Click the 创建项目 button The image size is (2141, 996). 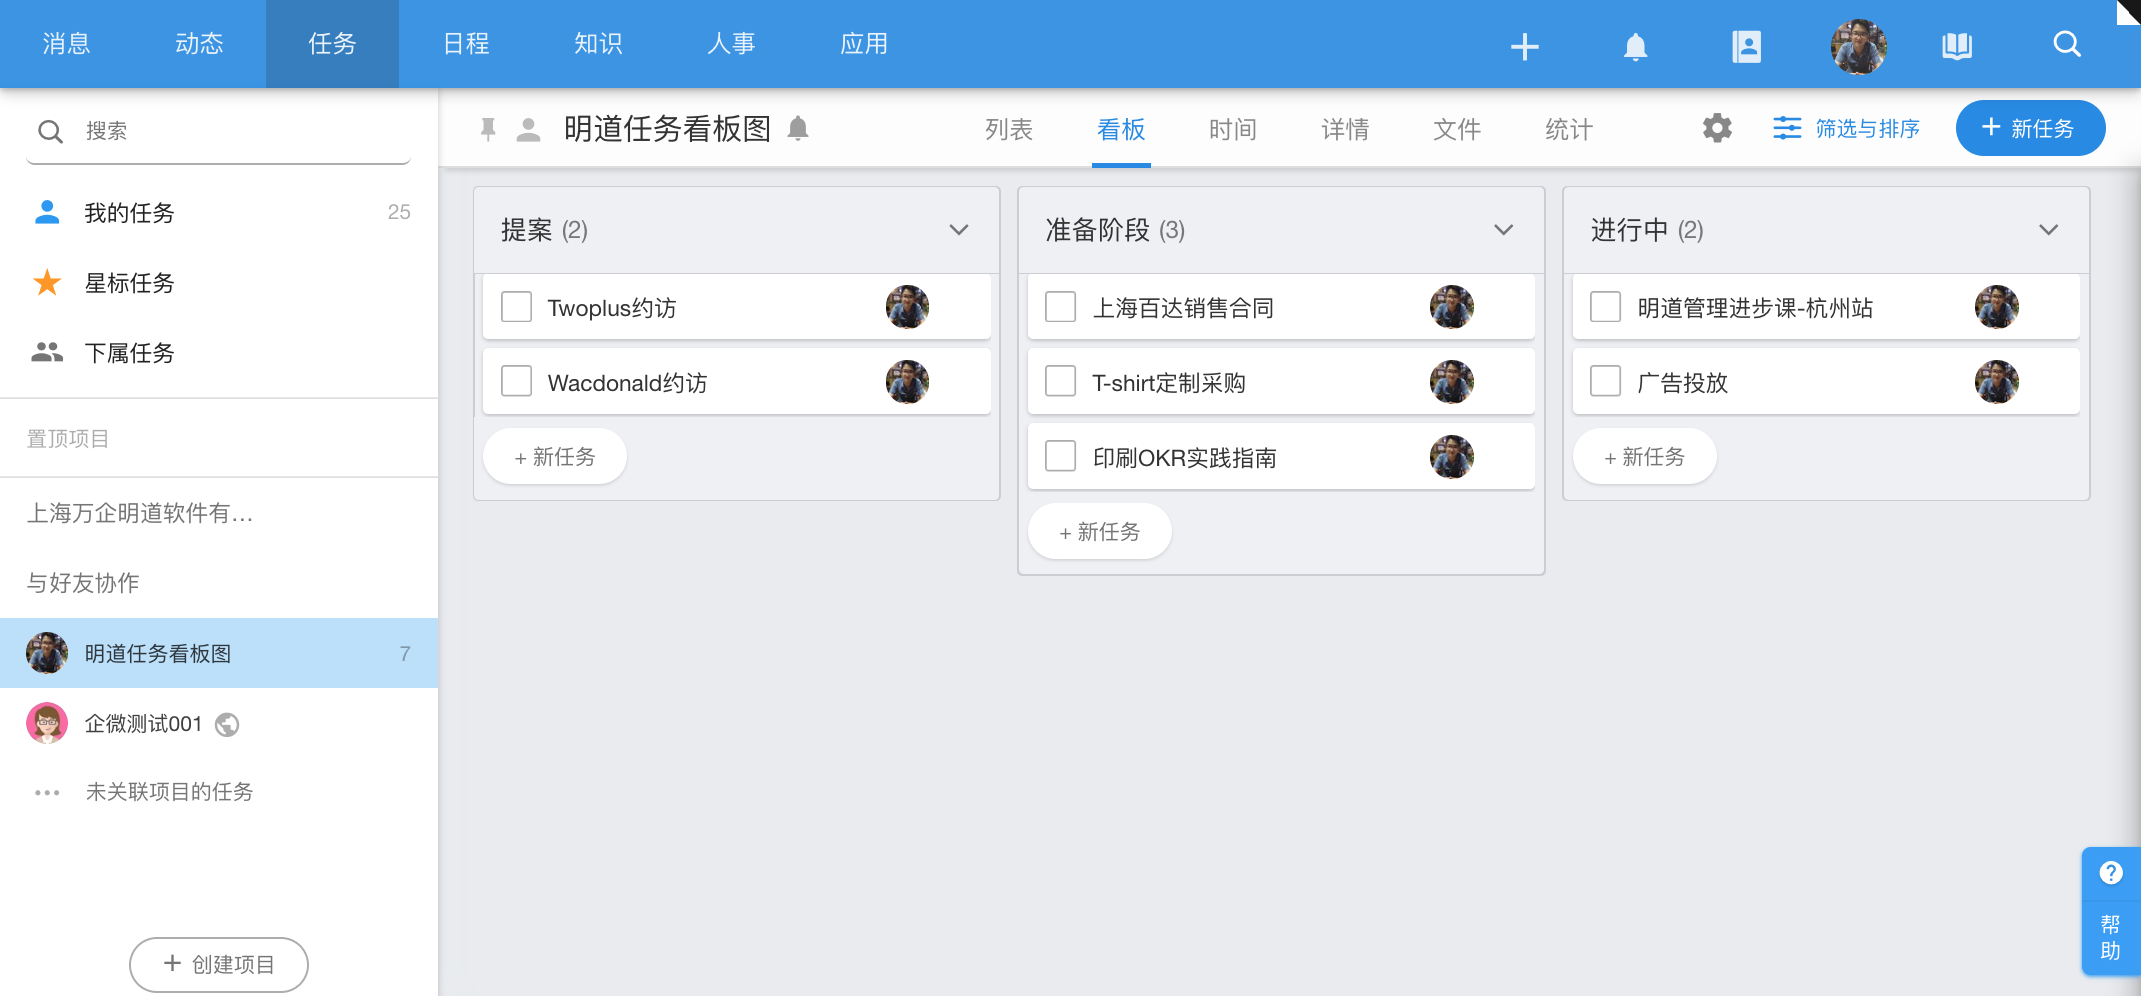(x=219, y=964)
